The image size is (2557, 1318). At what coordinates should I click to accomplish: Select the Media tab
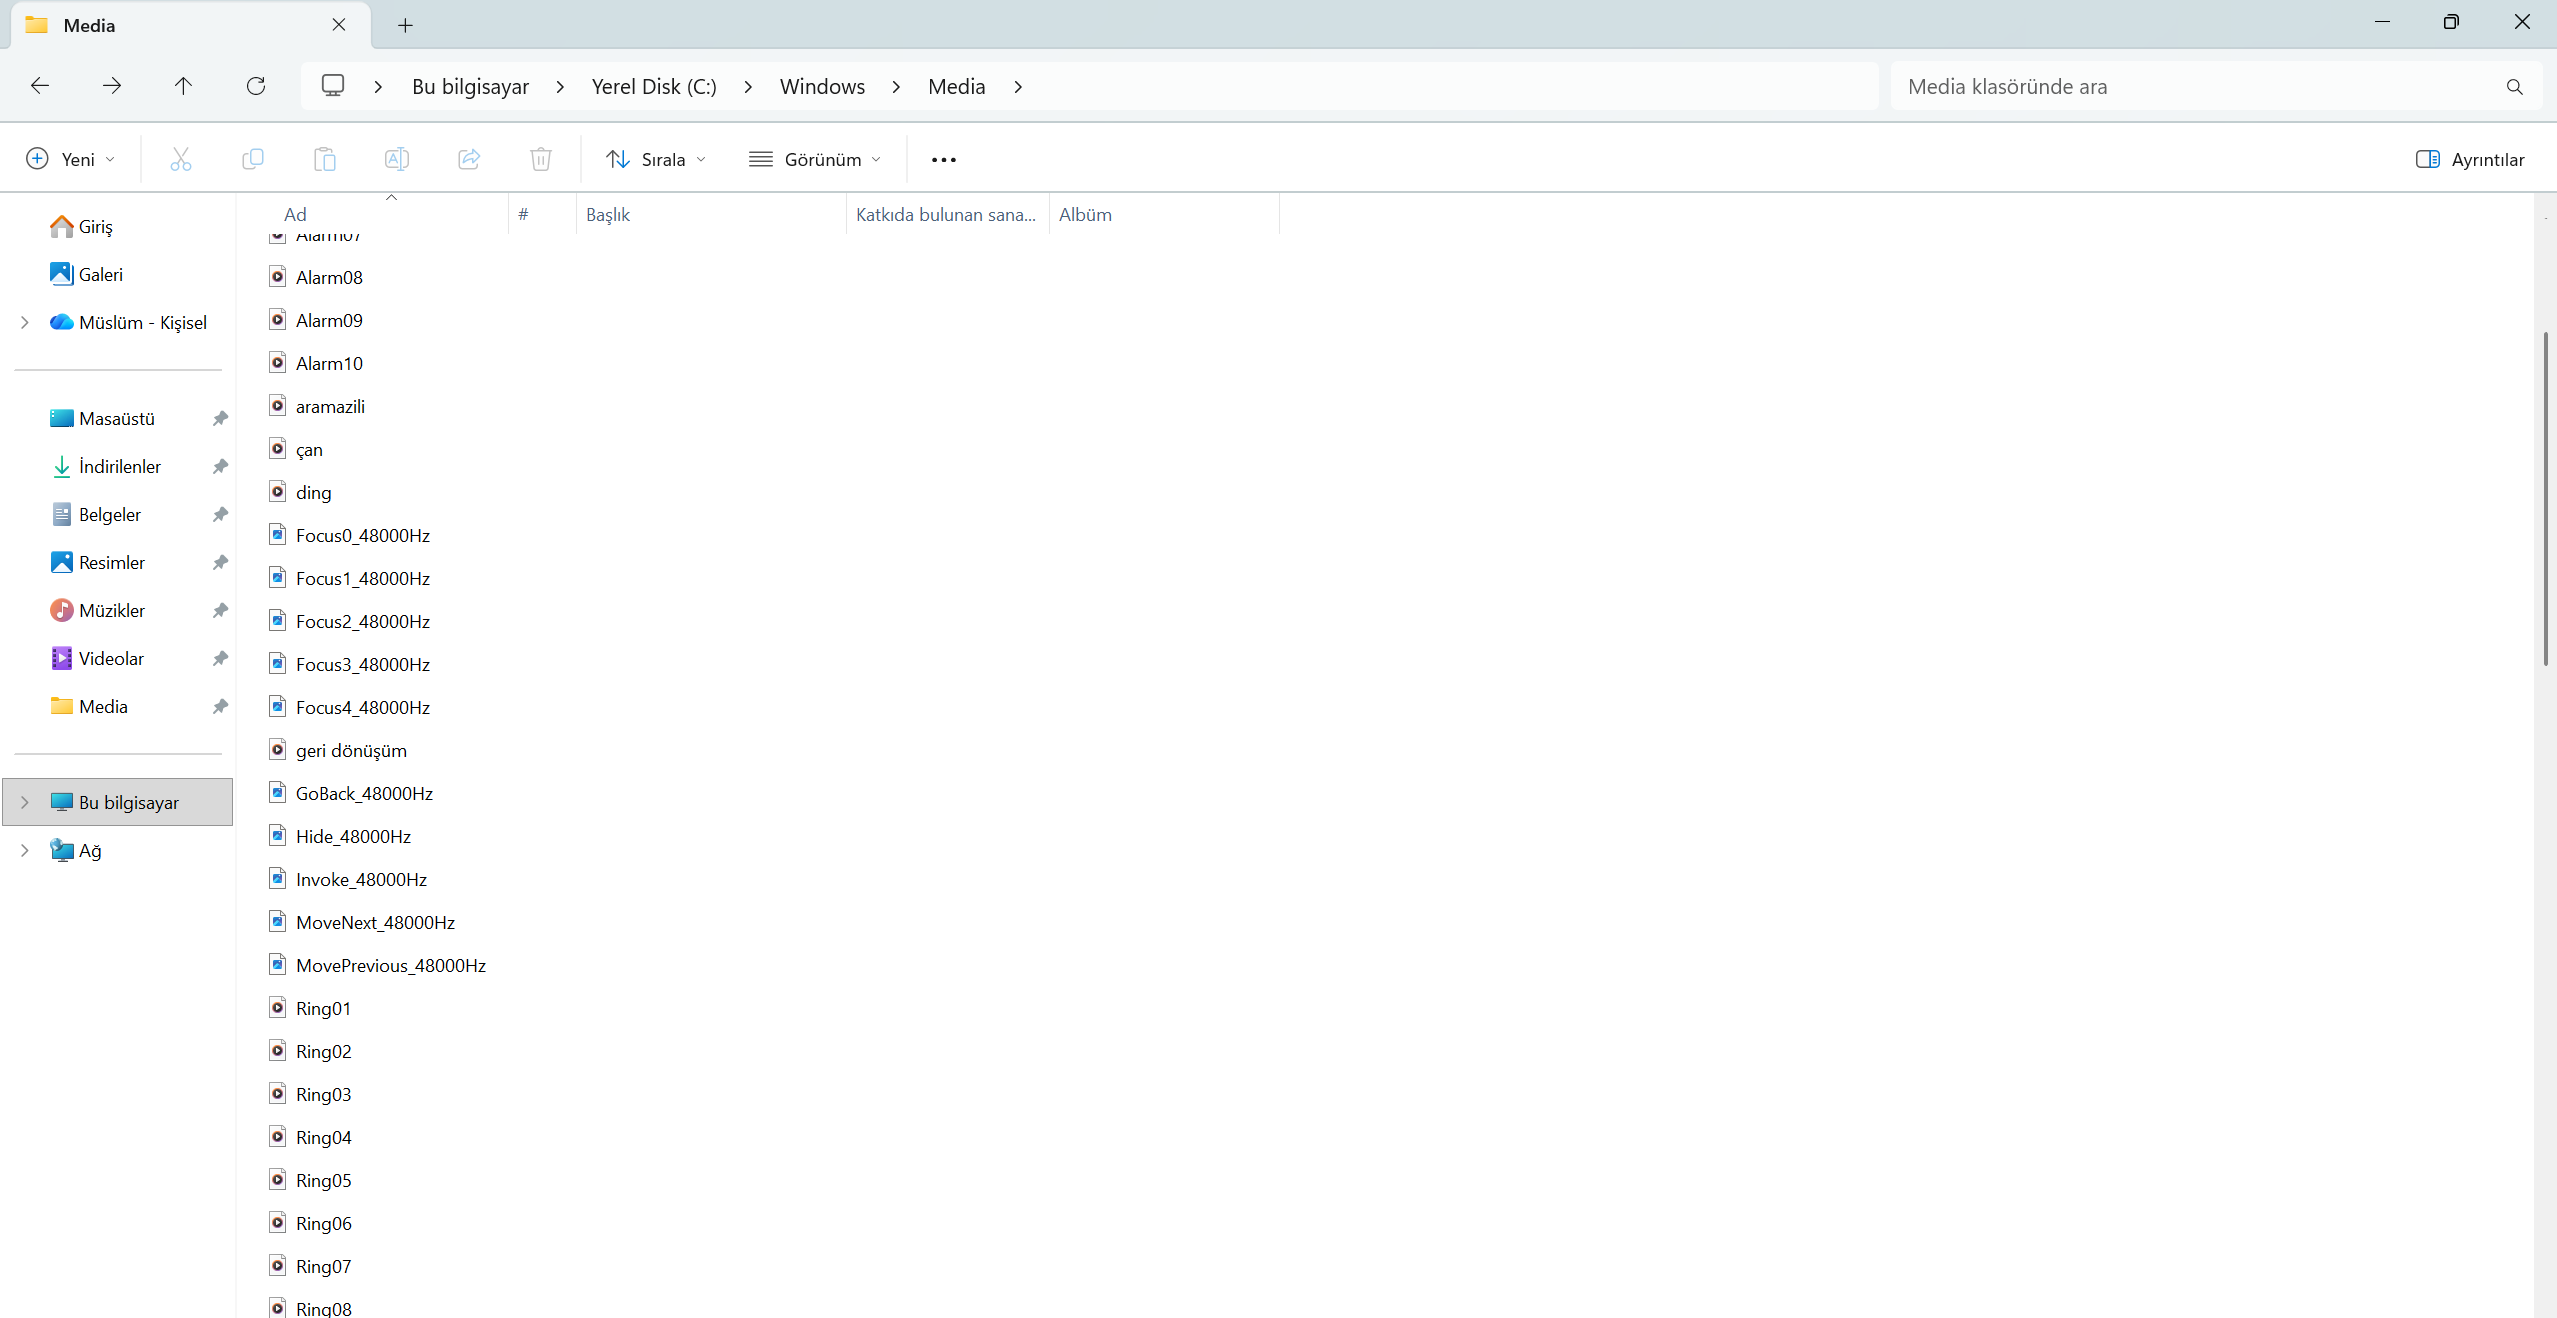[190, 25]
